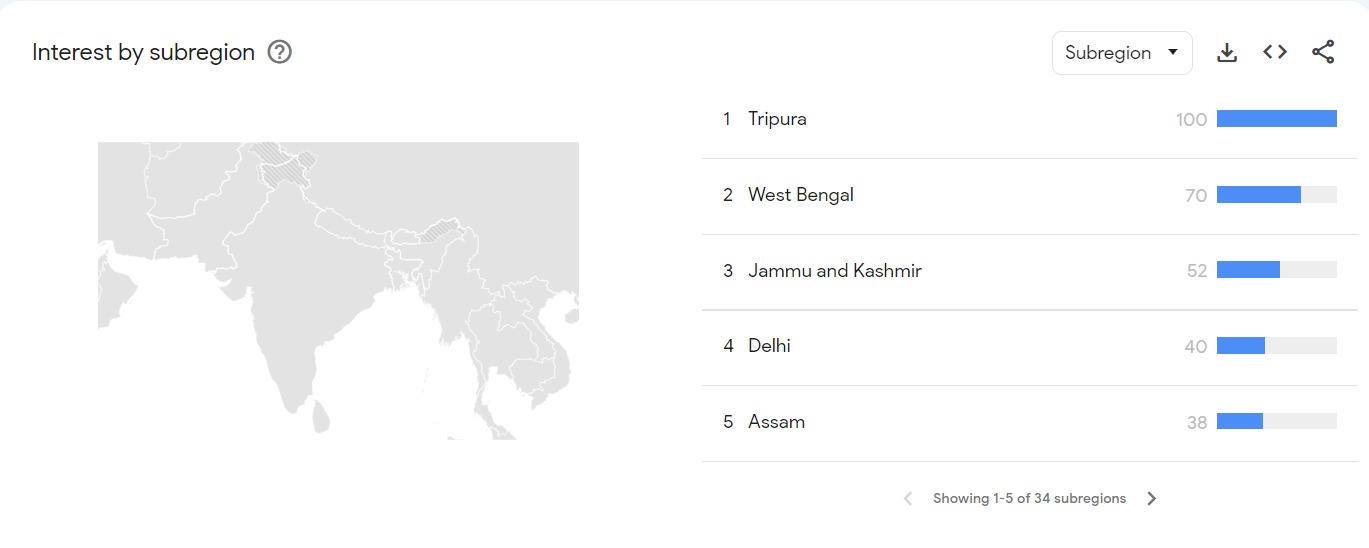This screenshot has width=1369, height=548.
Task: Open the Subregion dropdown menu
Action: click(1121, 53)
